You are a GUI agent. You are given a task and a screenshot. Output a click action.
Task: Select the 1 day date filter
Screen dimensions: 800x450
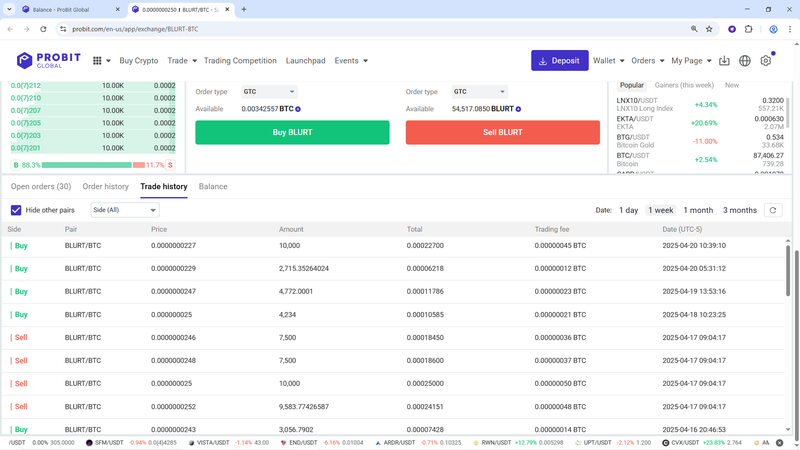[x=629, y=210]
